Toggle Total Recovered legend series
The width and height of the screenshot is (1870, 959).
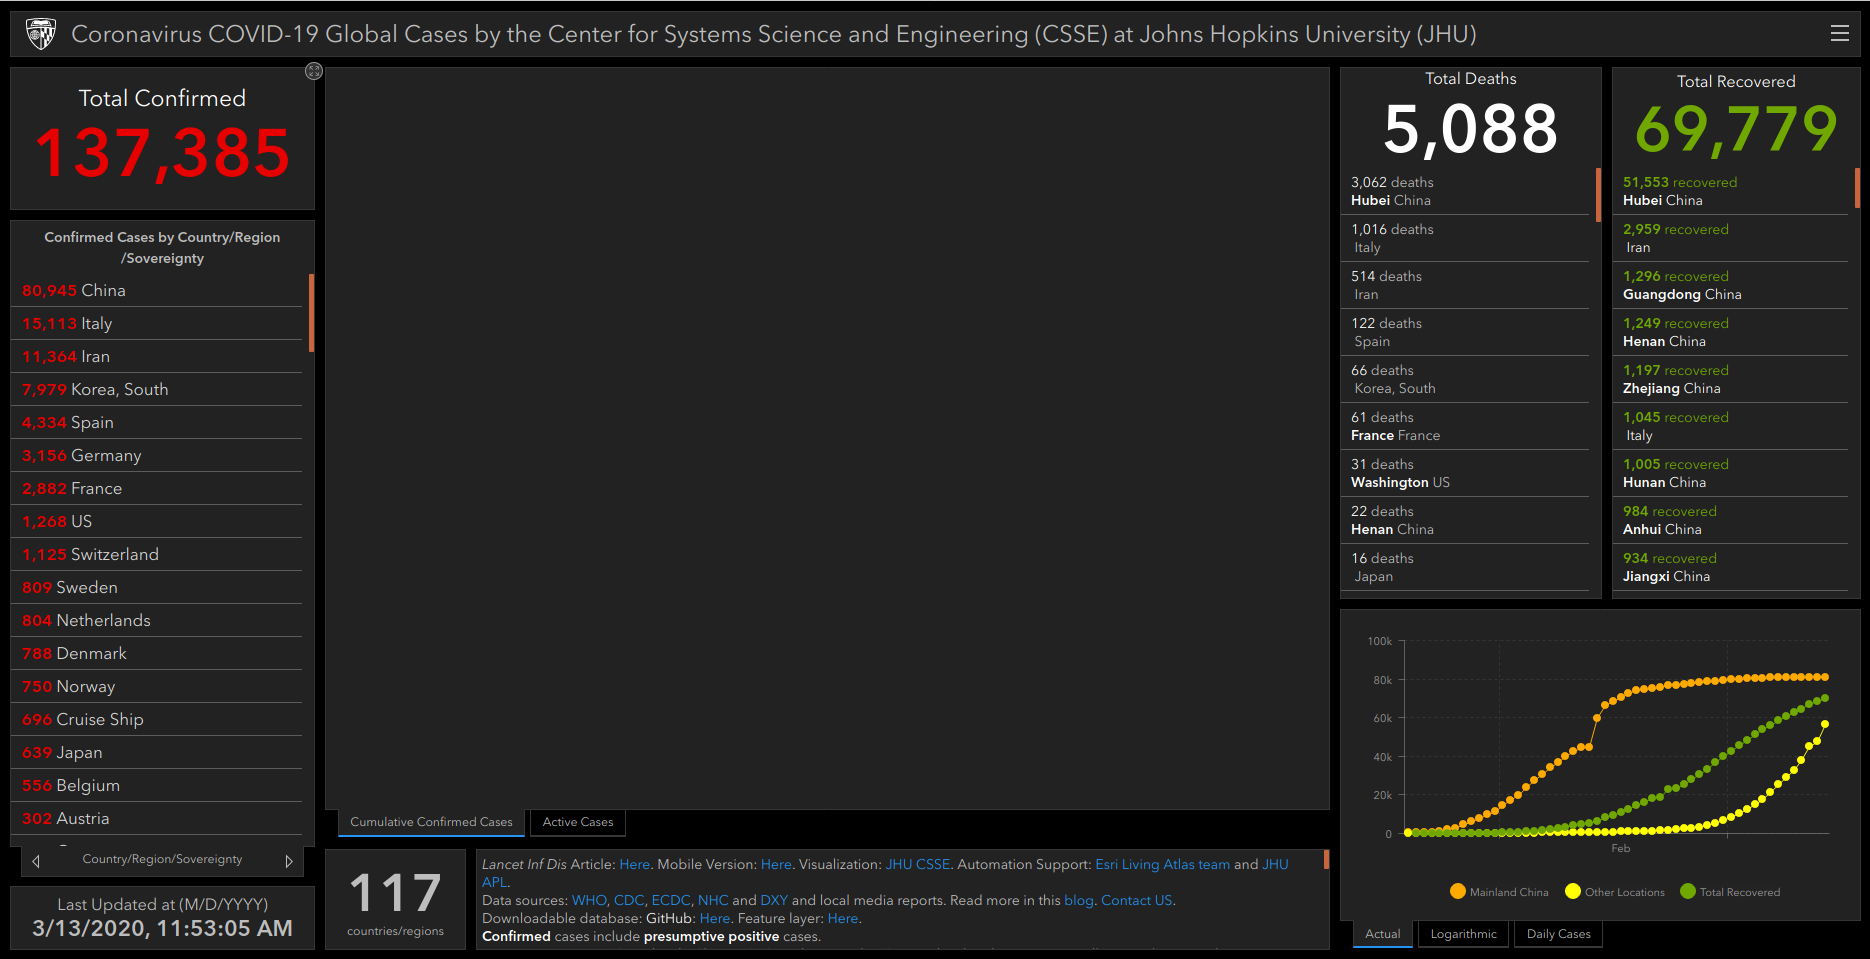(x=1731, y=892)
